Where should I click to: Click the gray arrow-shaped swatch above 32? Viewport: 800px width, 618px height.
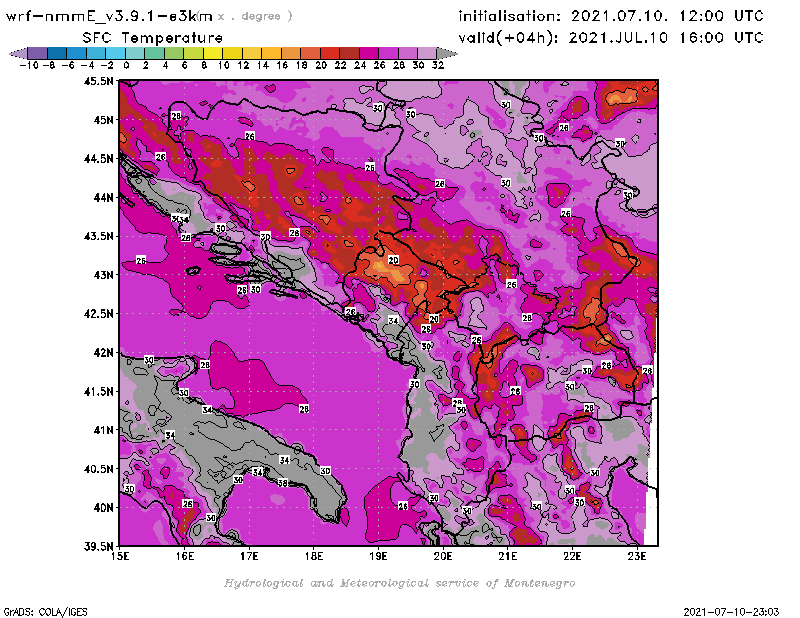447,53
